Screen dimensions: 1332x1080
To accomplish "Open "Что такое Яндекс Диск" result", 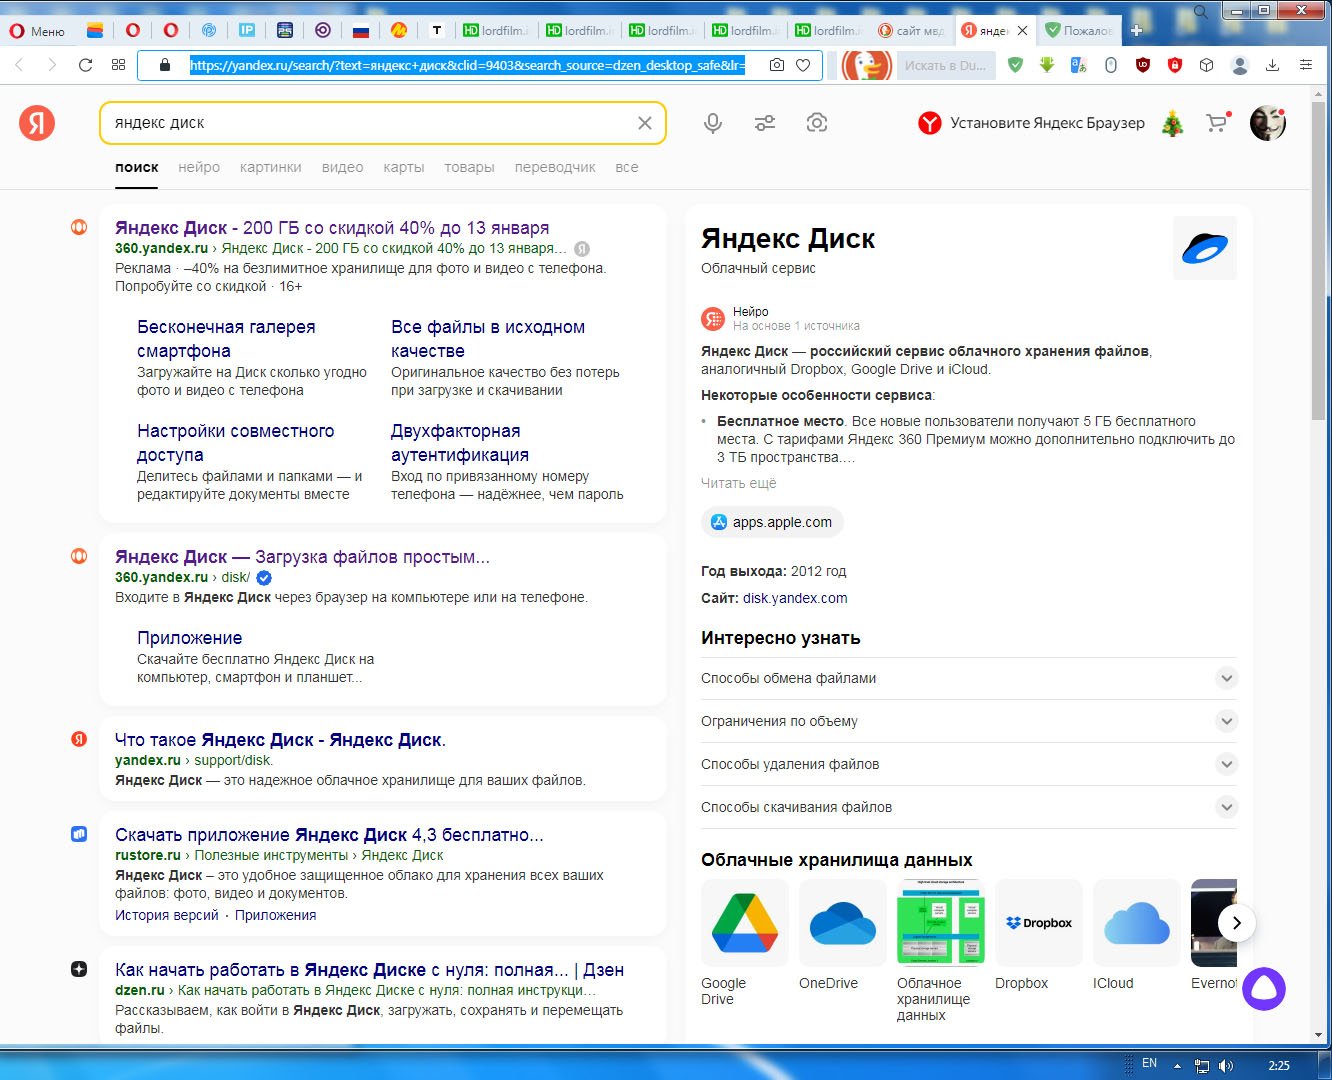I will coord(280,740).
